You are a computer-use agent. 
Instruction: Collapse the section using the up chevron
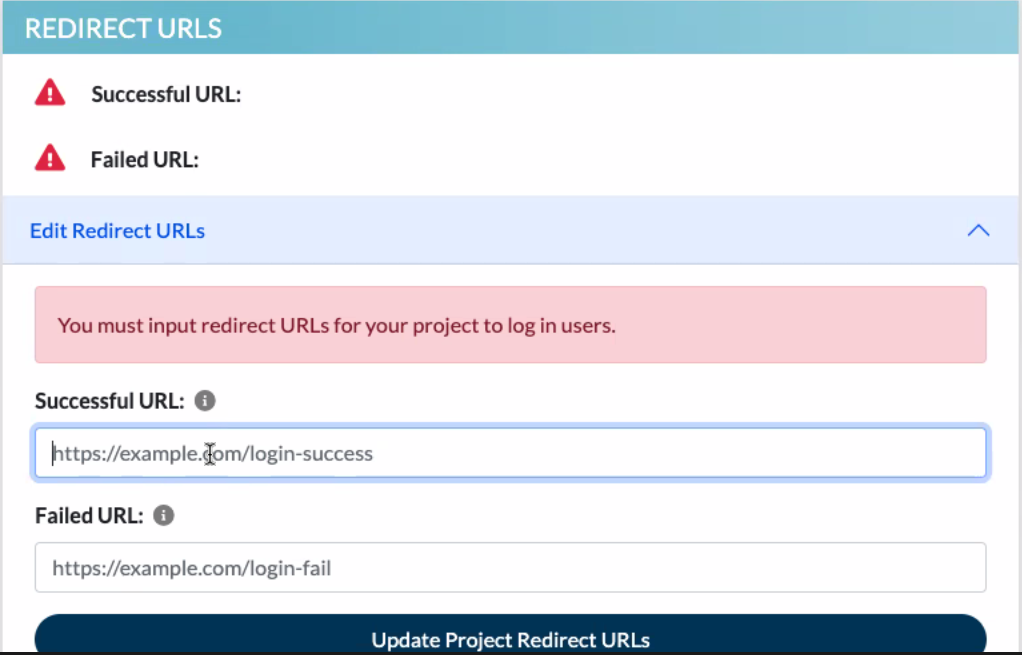(978, 231)
